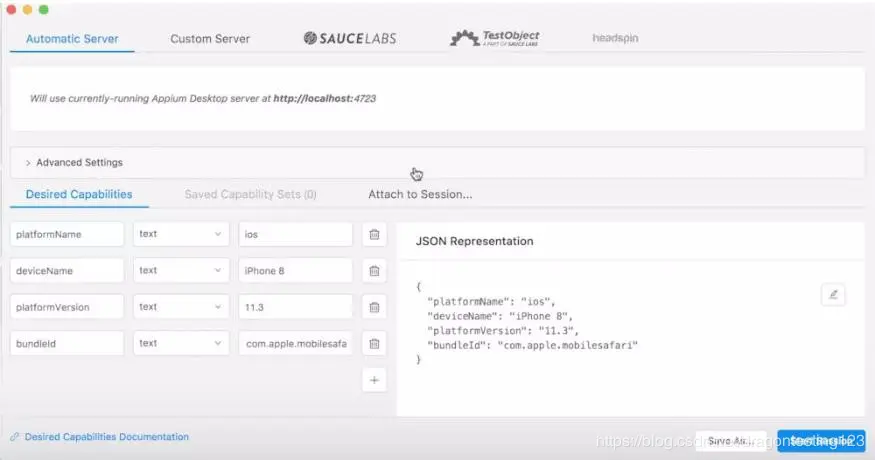Click the "platformVersion" line in JSON

point(503,330)
